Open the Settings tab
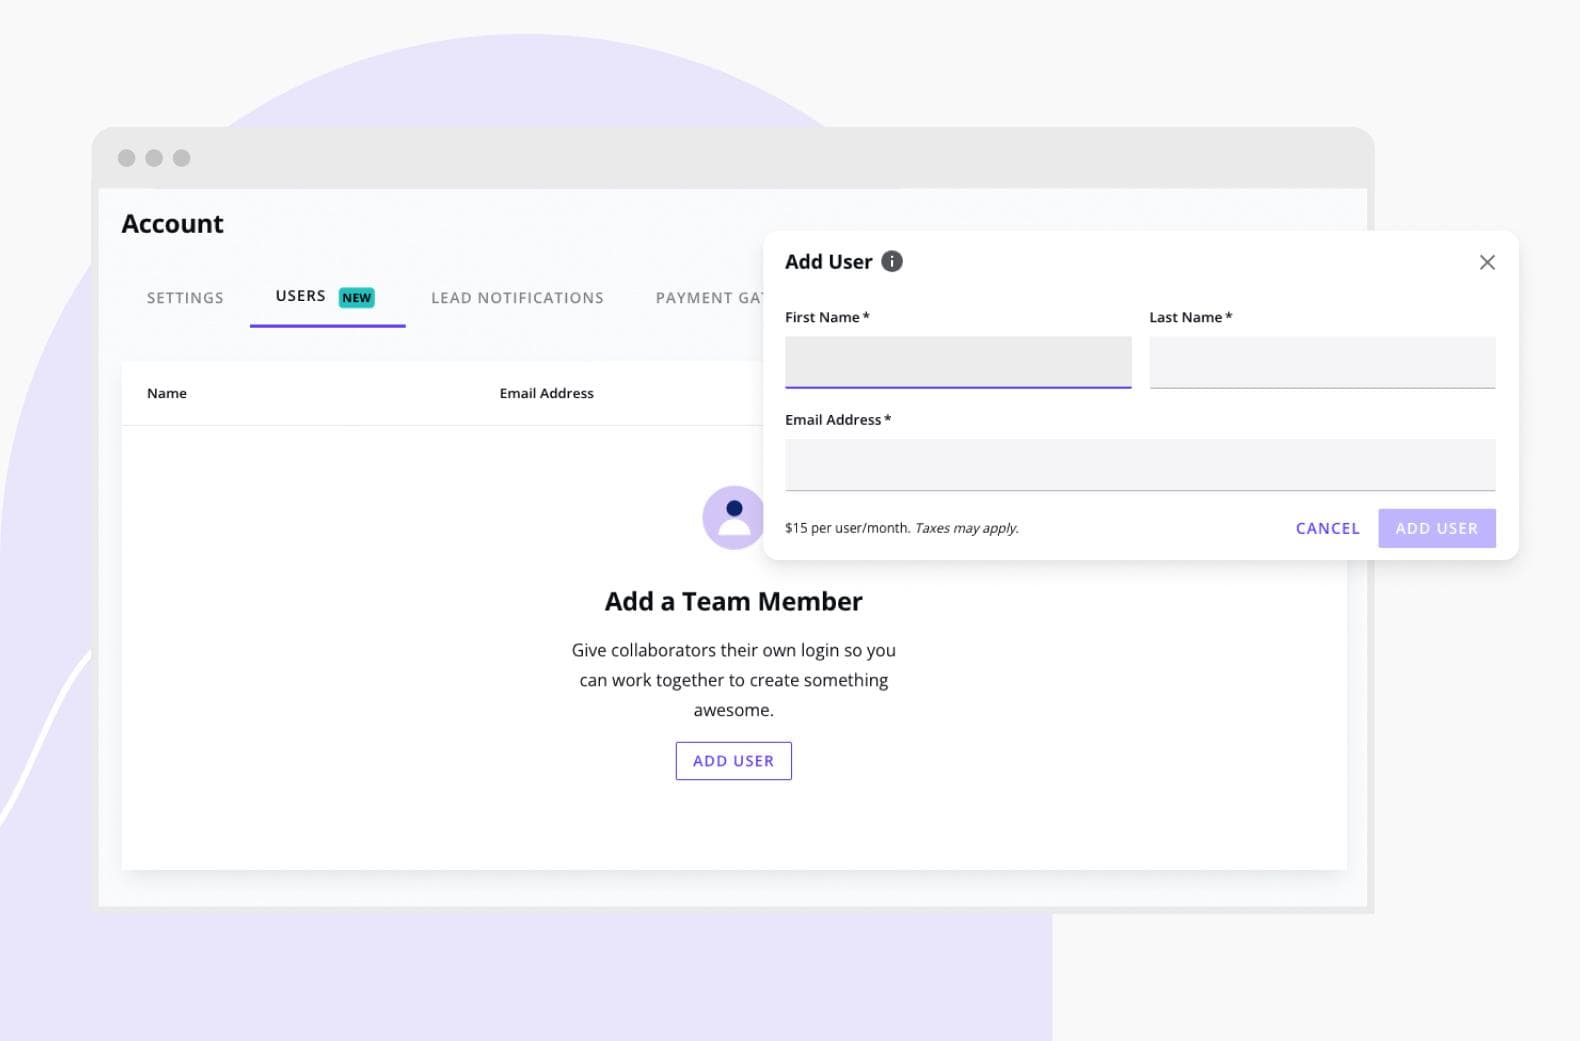The image size is (1580, 1041). coord(185,298)
